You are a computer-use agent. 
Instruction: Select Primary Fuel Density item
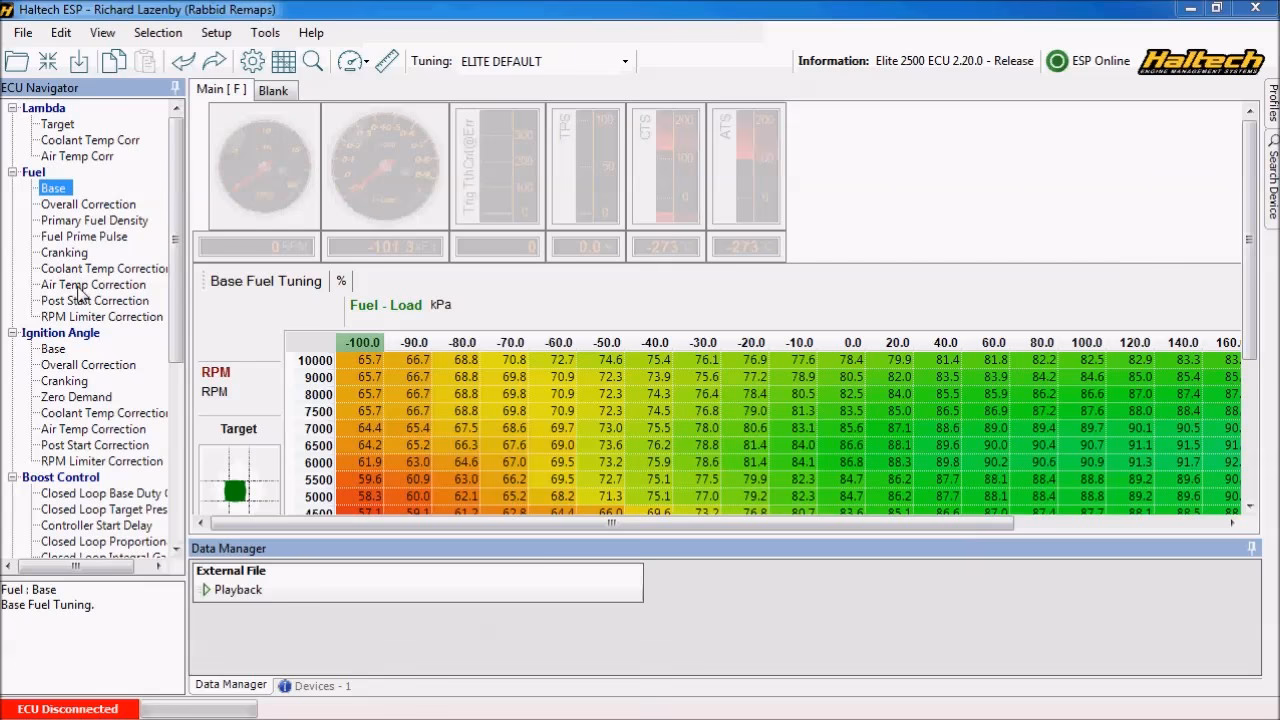[x=94, y=220]
